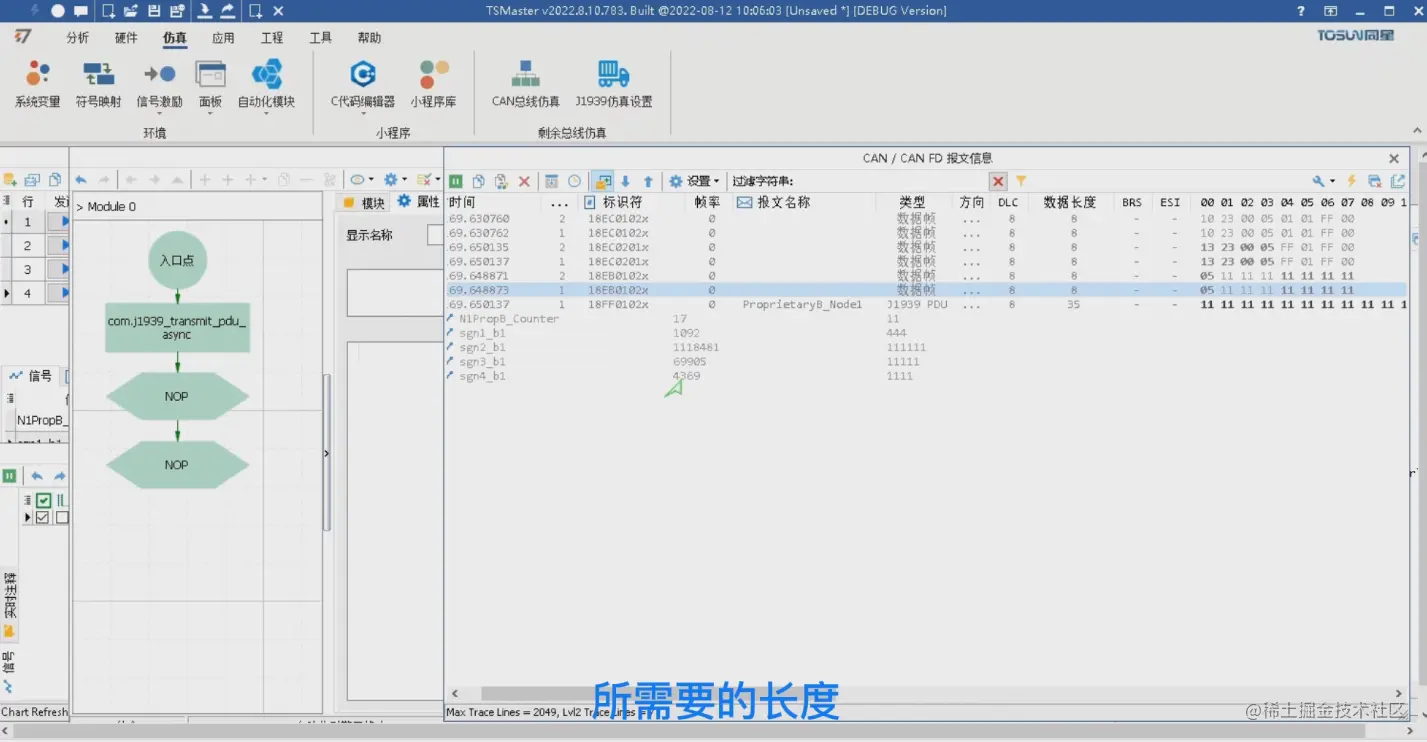The image size is (1427, 742).
Task: Open the 帮助 ribbon tab
Action: (369, 38)
